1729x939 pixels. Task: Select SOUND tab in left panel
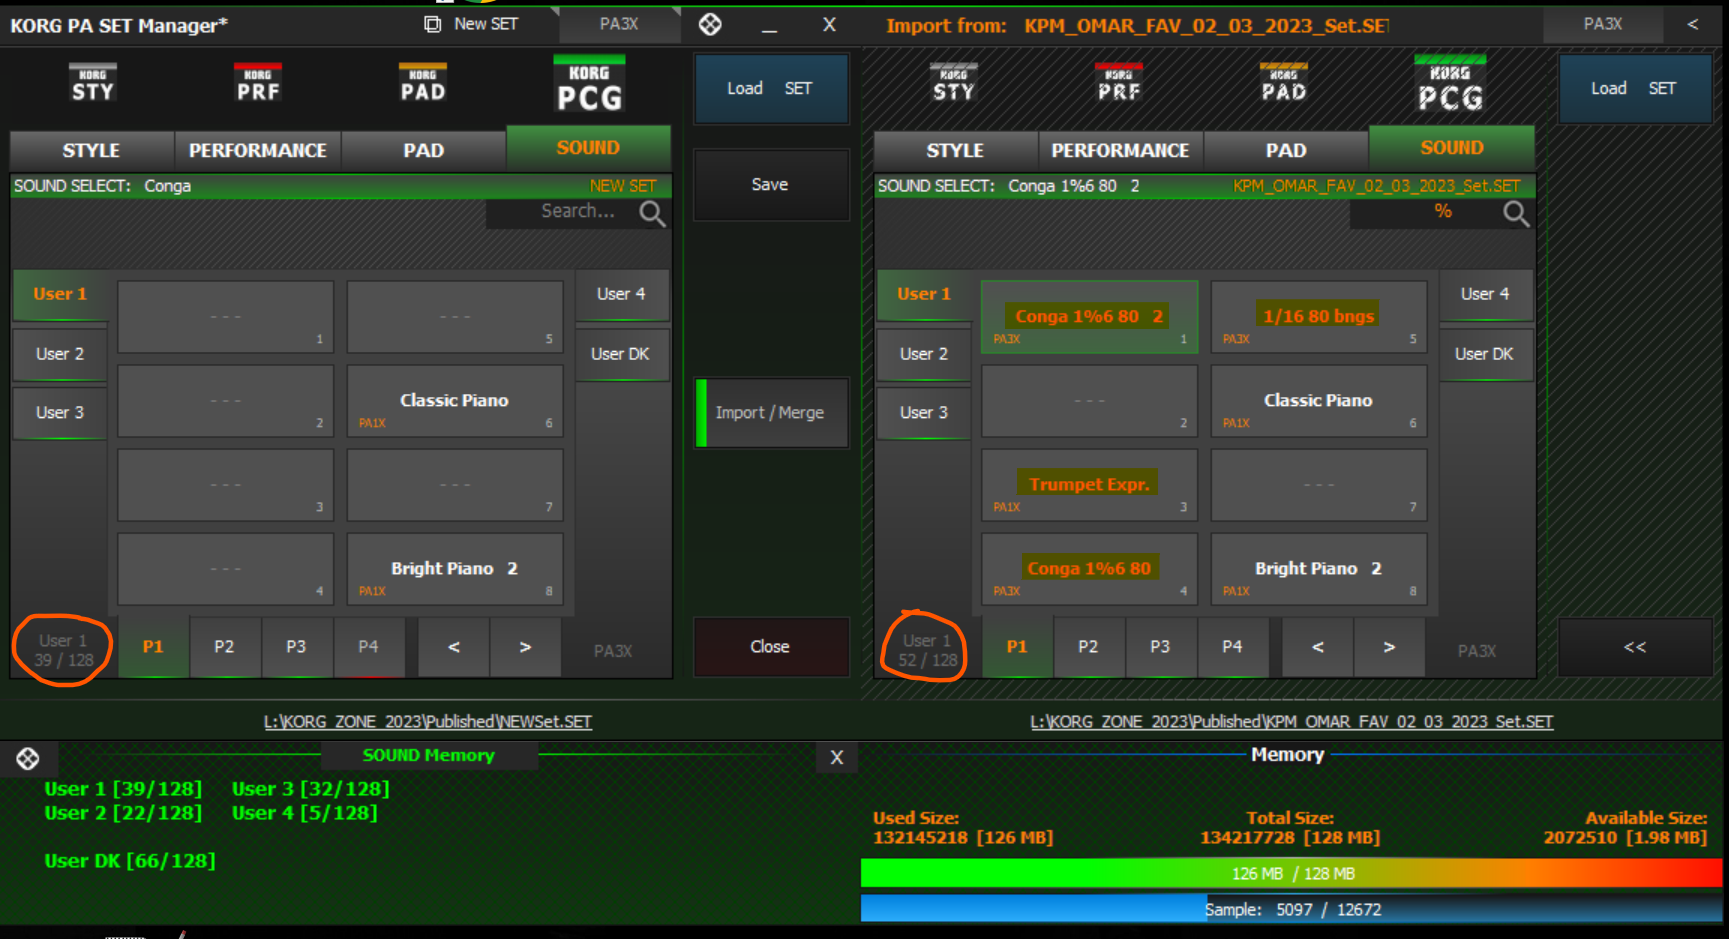[x=588, y=148]
